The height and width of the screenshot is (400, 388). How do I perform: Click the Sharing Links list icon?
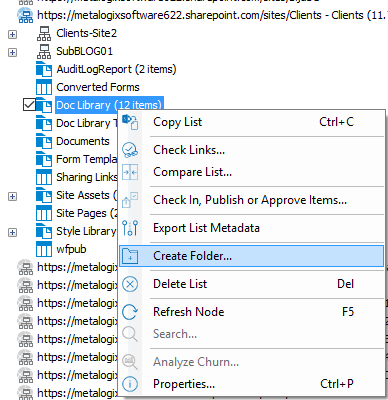44,177
